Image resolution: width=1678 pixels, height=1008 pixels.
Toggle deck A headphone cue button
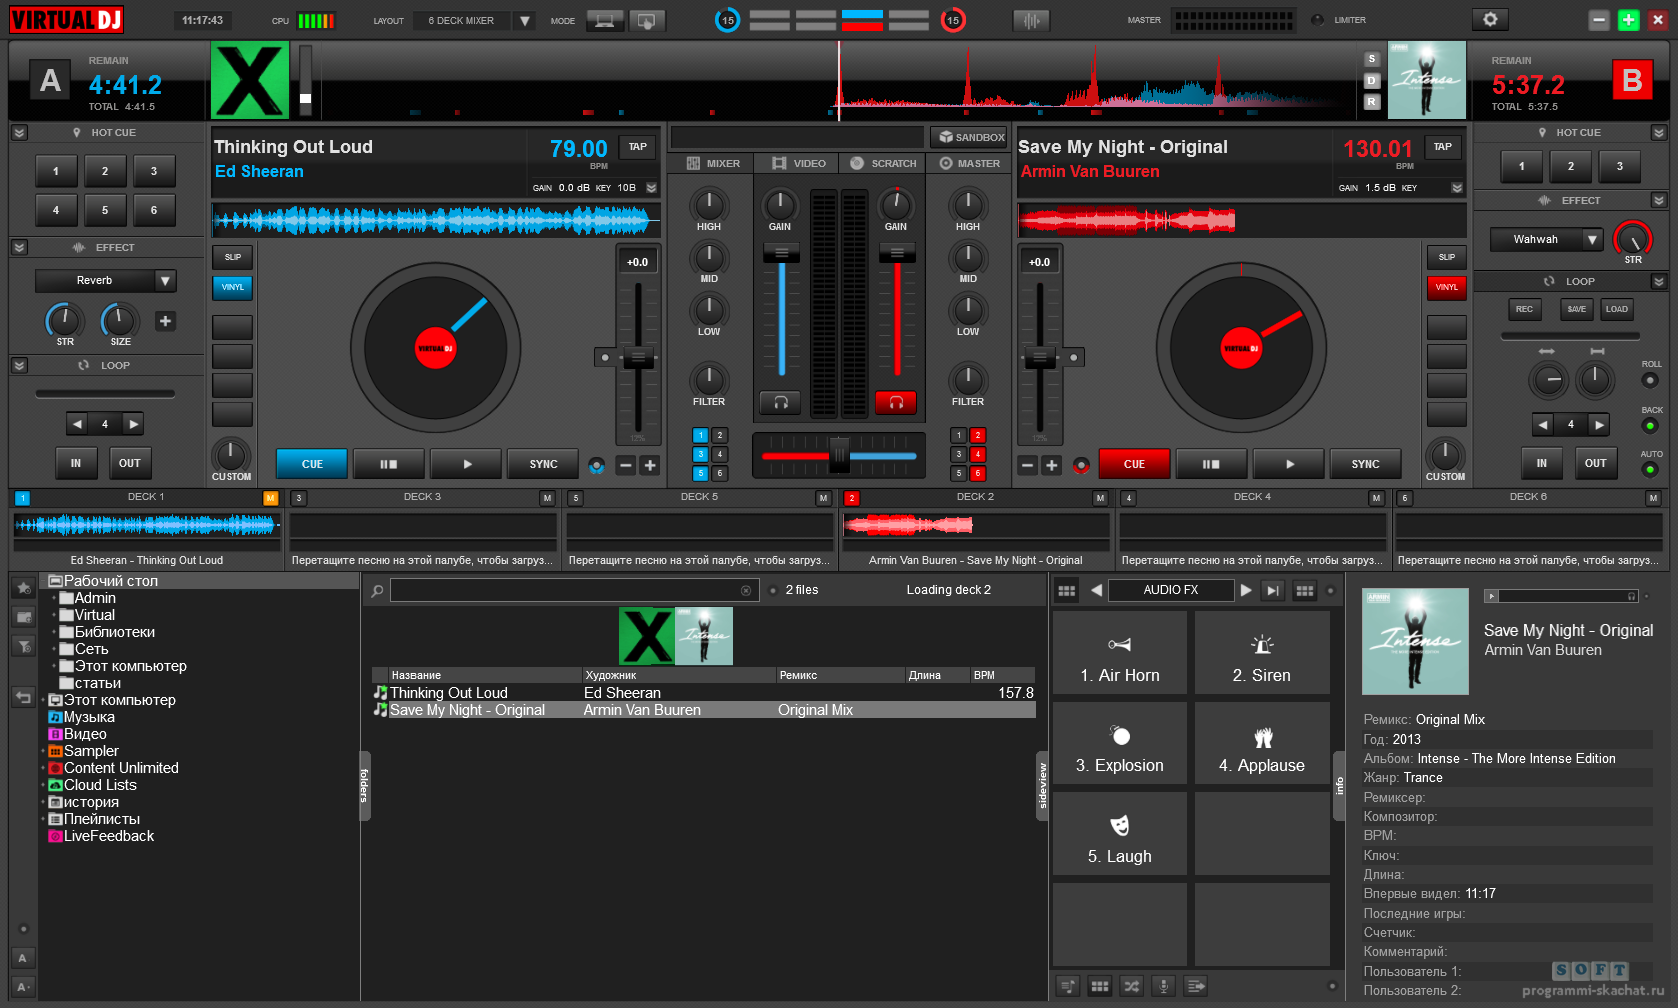(781, 402)
